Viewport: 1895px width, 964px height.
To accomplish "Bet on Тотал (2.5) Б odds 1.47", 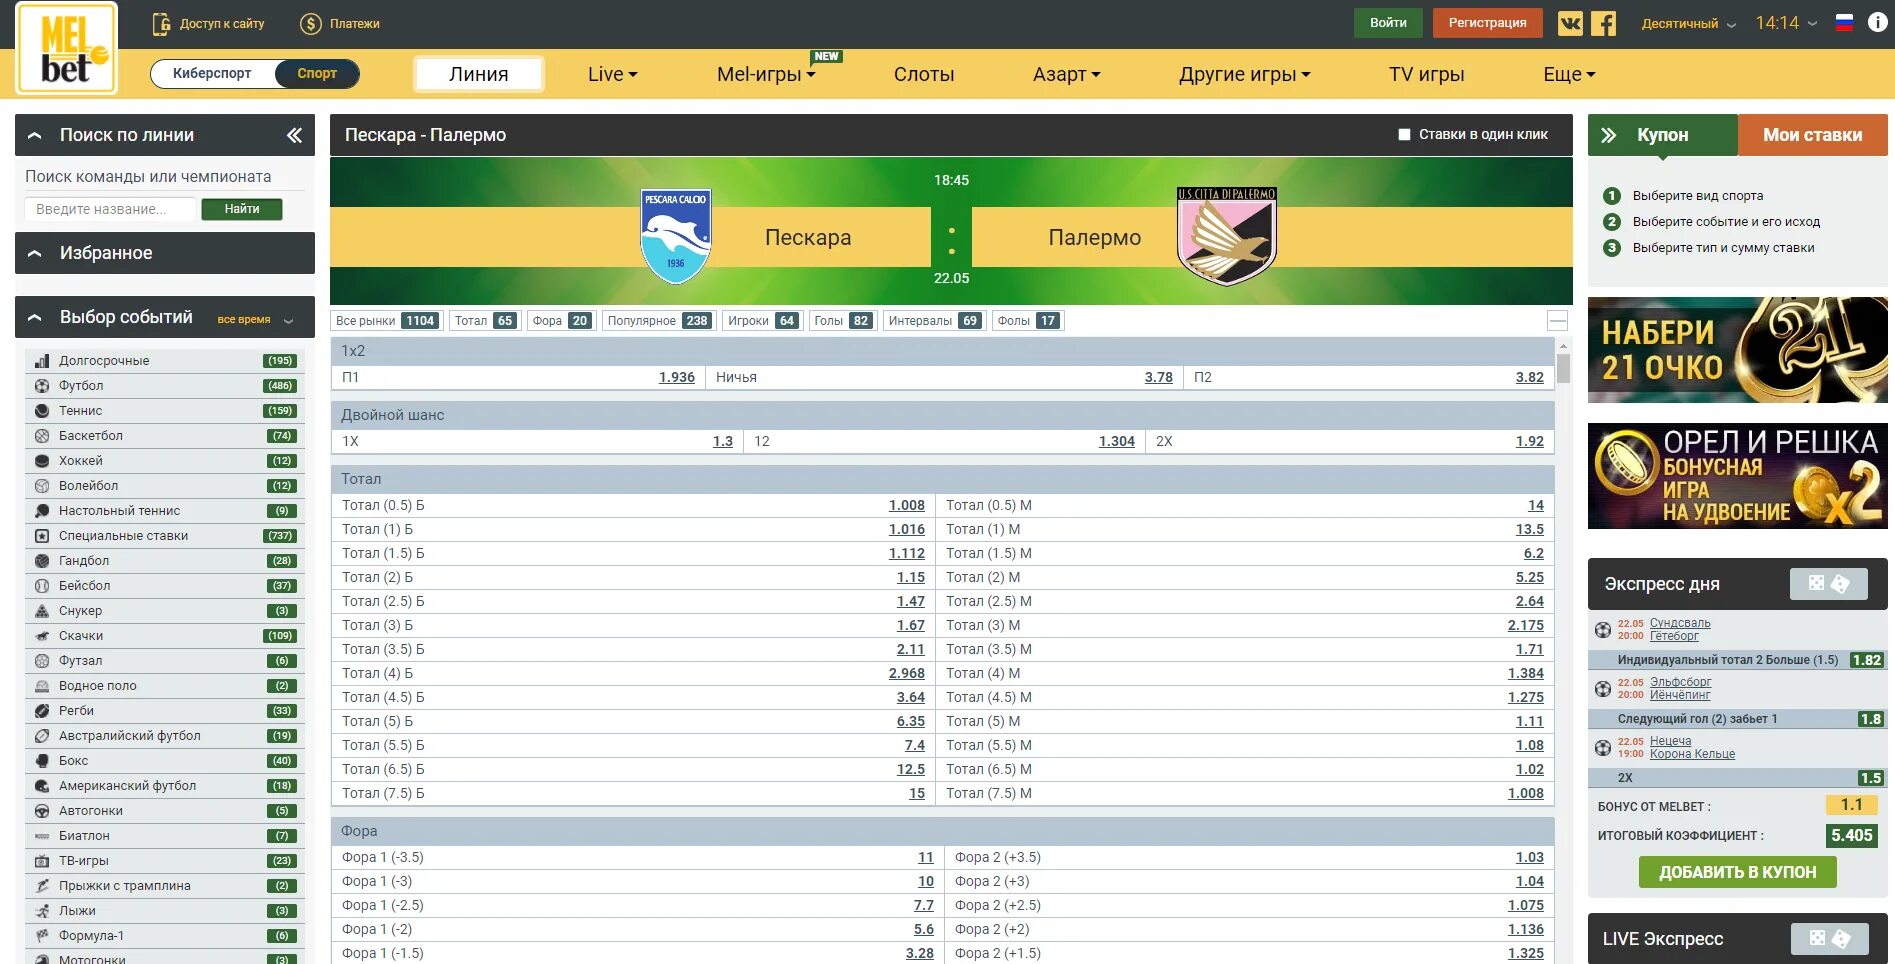I will pyautogui.click(x=910, y=601).
